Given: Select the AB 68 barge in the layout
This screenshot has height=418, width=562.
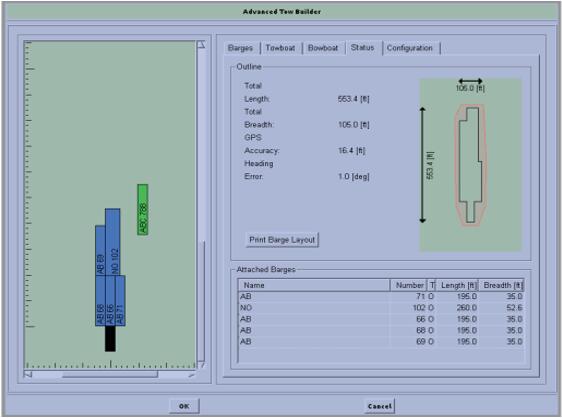Looking at the screenshot, I should [x=100, y=300].
